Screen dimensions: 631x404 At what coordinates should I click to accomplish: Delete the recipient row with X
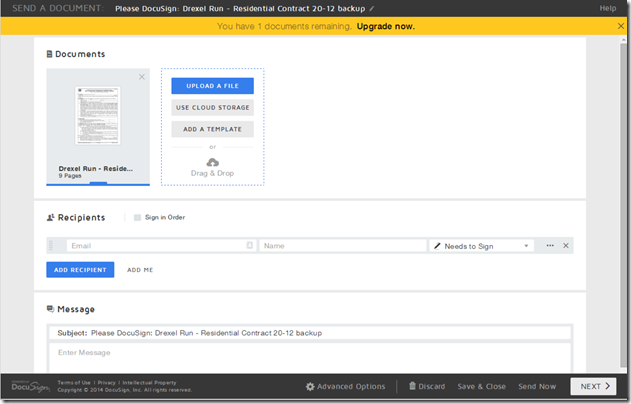click(x=566, y=245)
